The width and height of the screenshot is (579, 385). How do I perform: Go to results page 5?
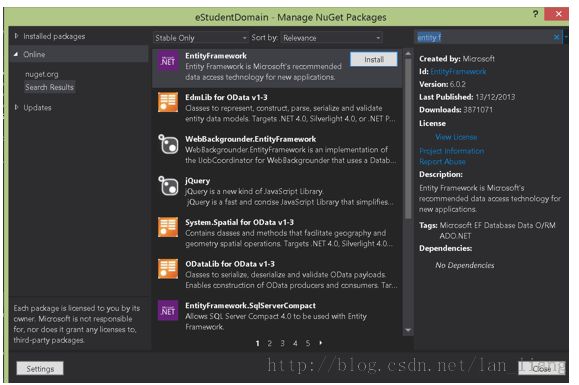[308, 343]
